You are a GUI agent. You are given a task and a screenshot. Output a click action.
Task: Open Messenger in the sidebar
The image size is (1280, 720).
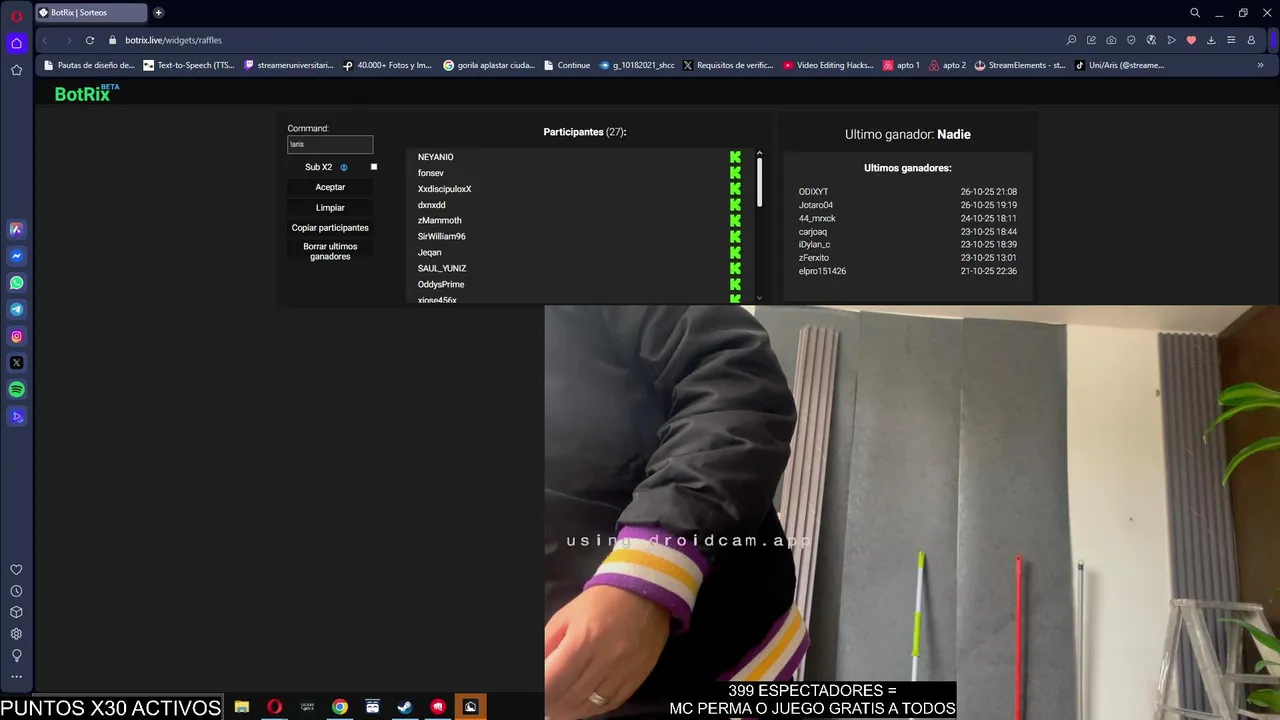(16, 256)
